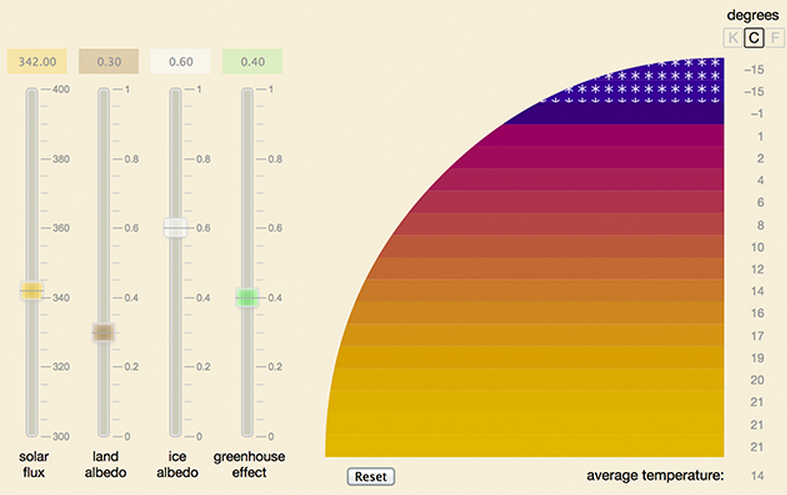Click the green greenhouse effect slider handle
This screenshot has width=787, height=495.
pyautogui.click(x=247, y=297)
